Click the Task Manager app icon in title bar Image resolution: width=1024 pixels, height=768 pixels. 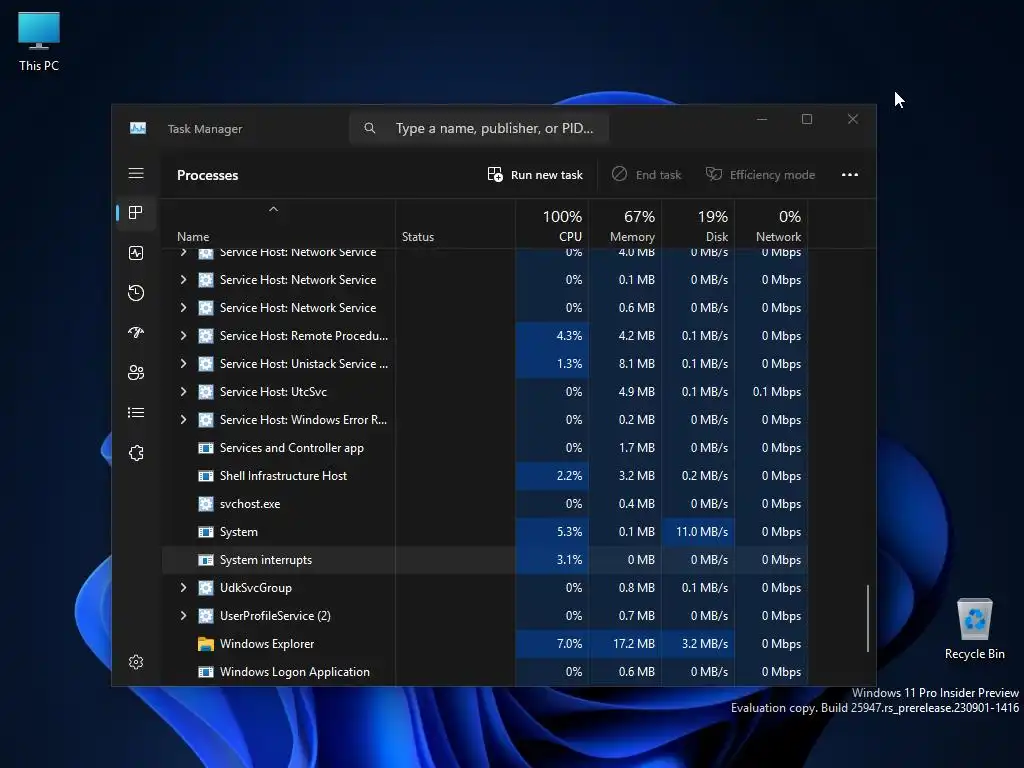(x=138, y=129)
